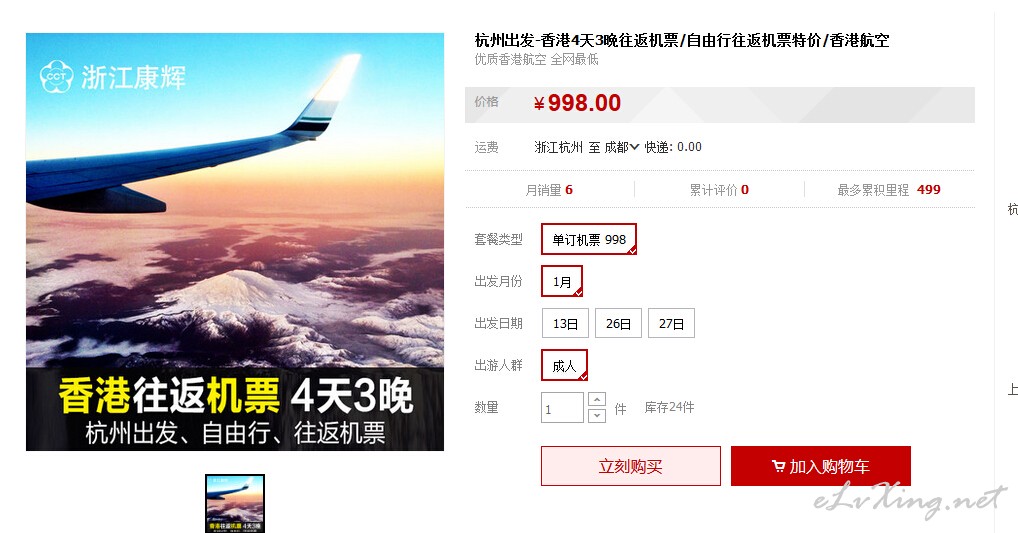Choose the 27日 departure date
Viewport: 1018px width, 533px height.
[x=671, y=323]
